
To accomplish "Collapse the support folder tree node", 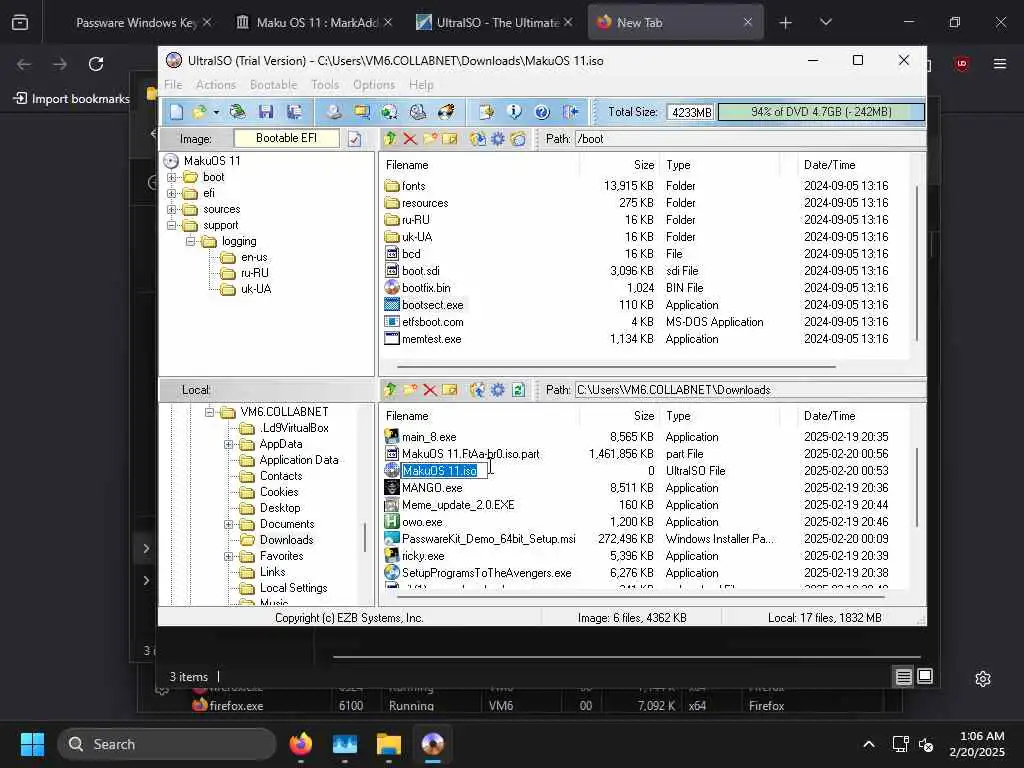I will click(x=171, y=225).
